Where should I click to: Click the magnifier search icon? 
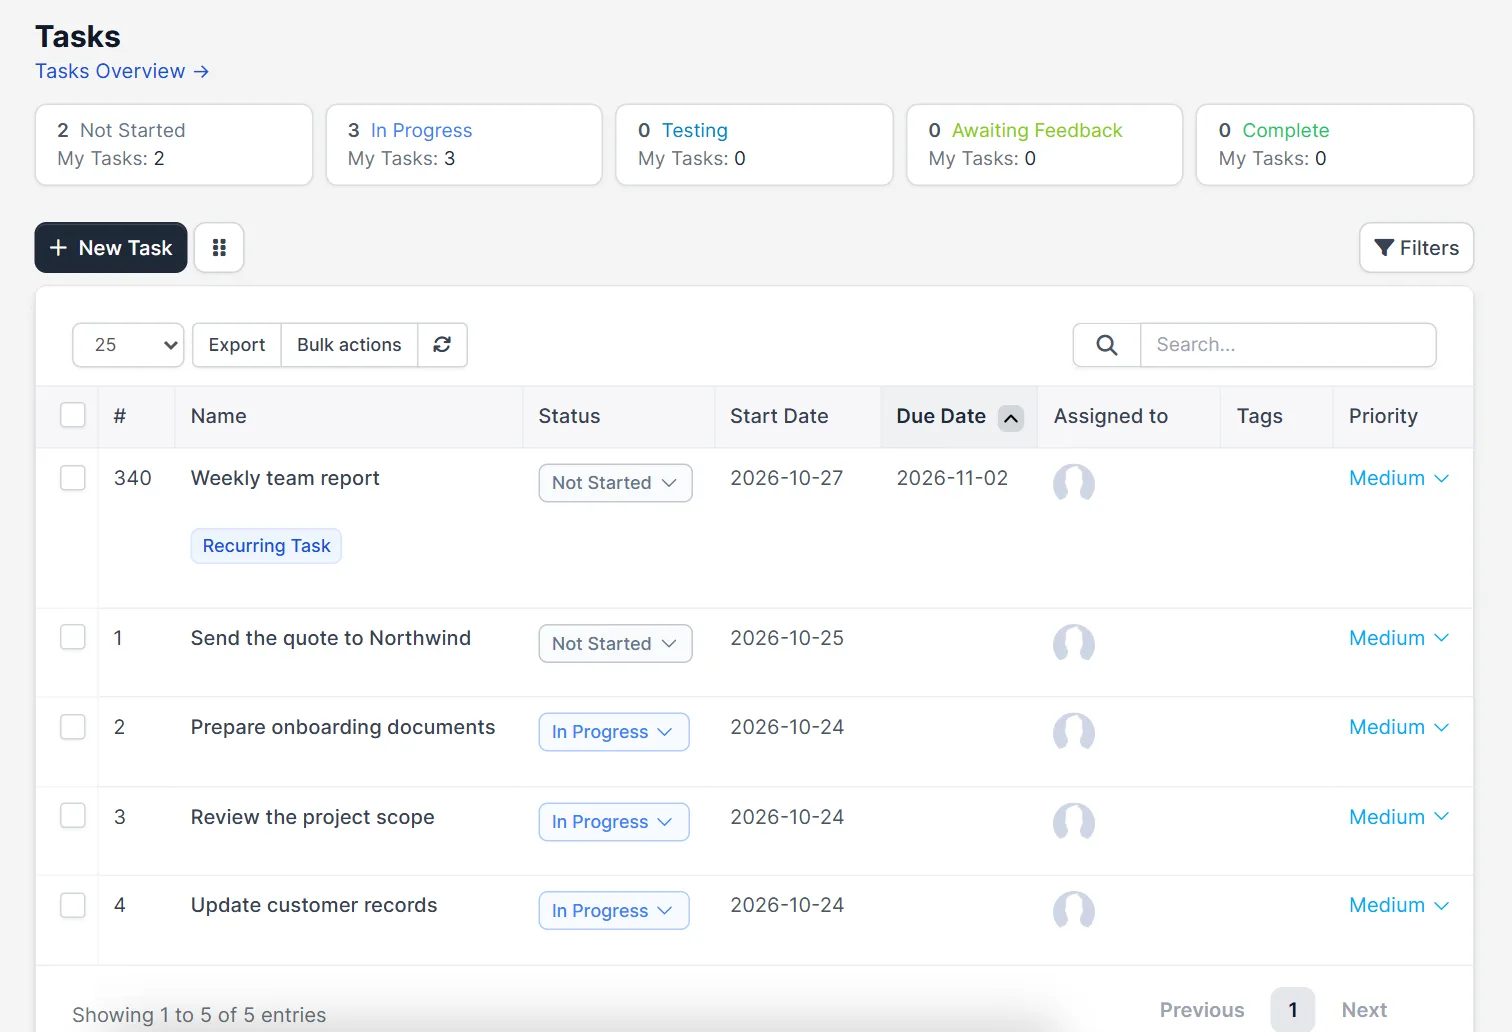(1107, 345)
